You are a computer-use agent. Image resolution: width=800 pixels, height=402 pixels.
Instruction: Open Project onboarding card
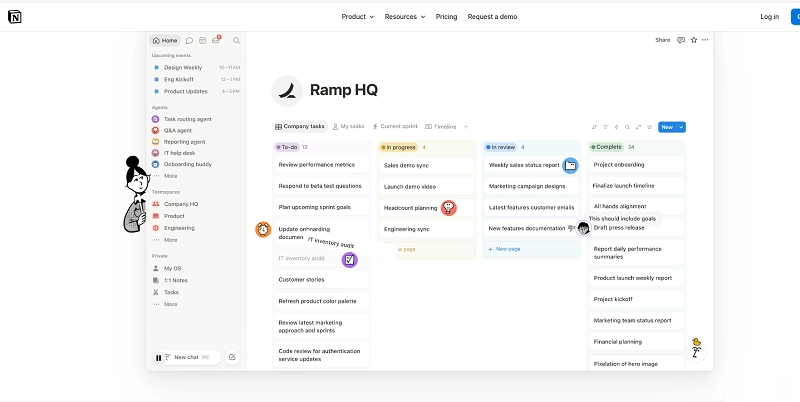pyautogui.click(x=636, y=165)
